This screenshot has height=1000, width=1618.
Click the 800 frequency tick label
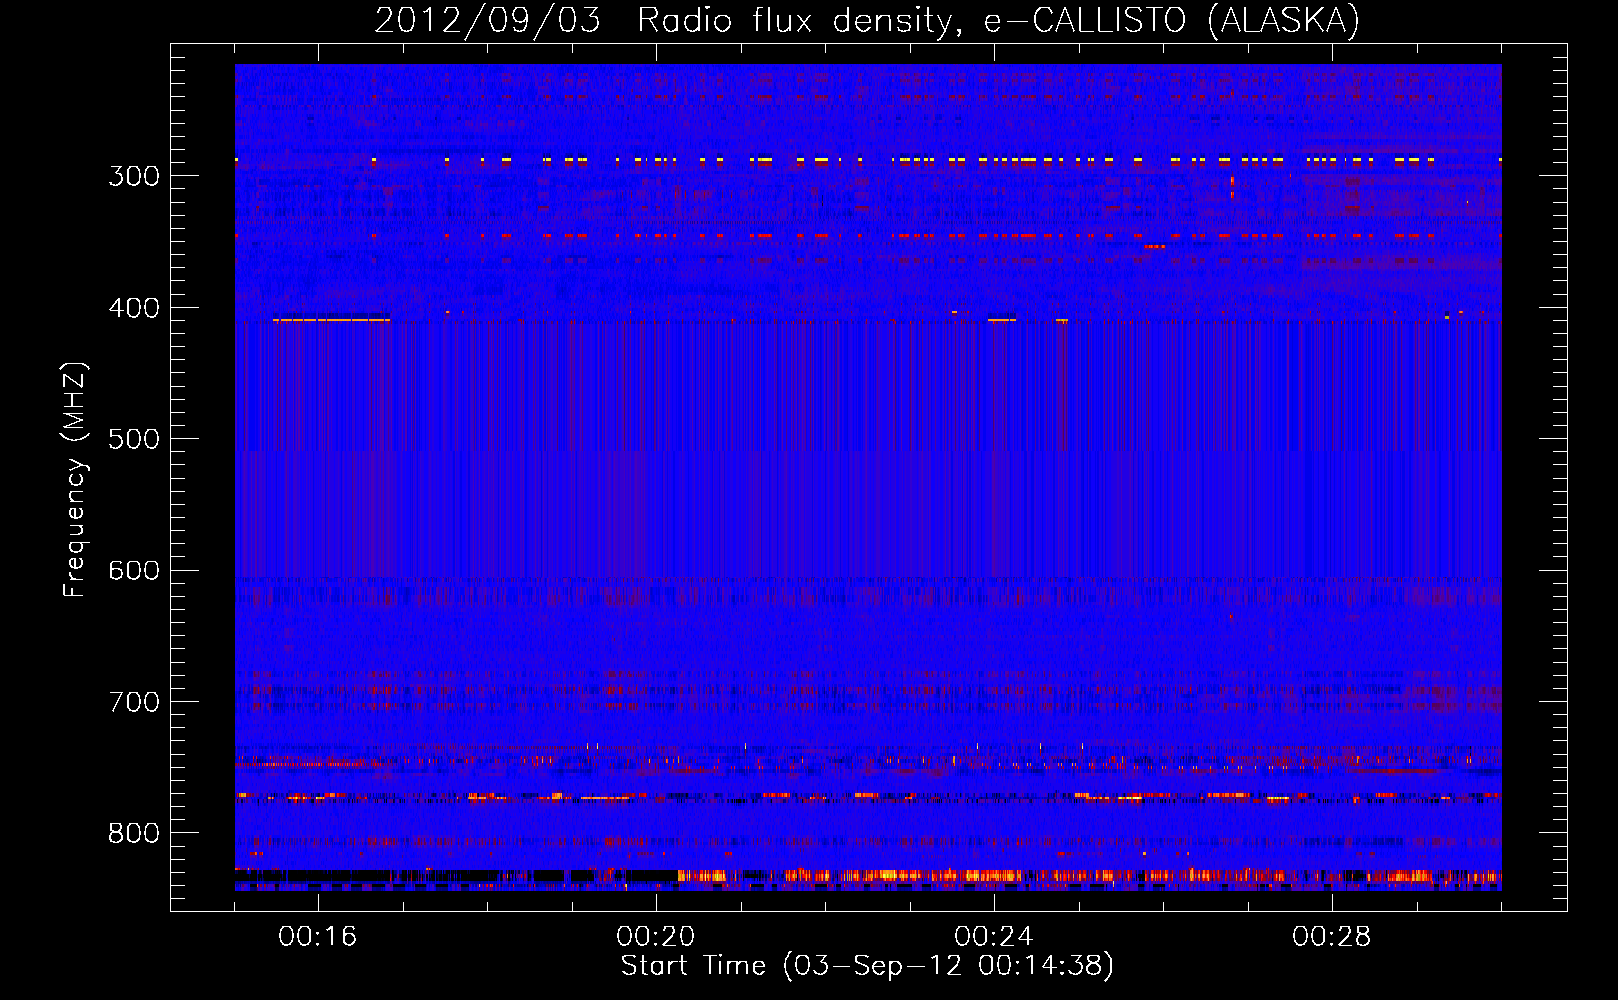tap(134, 834)
